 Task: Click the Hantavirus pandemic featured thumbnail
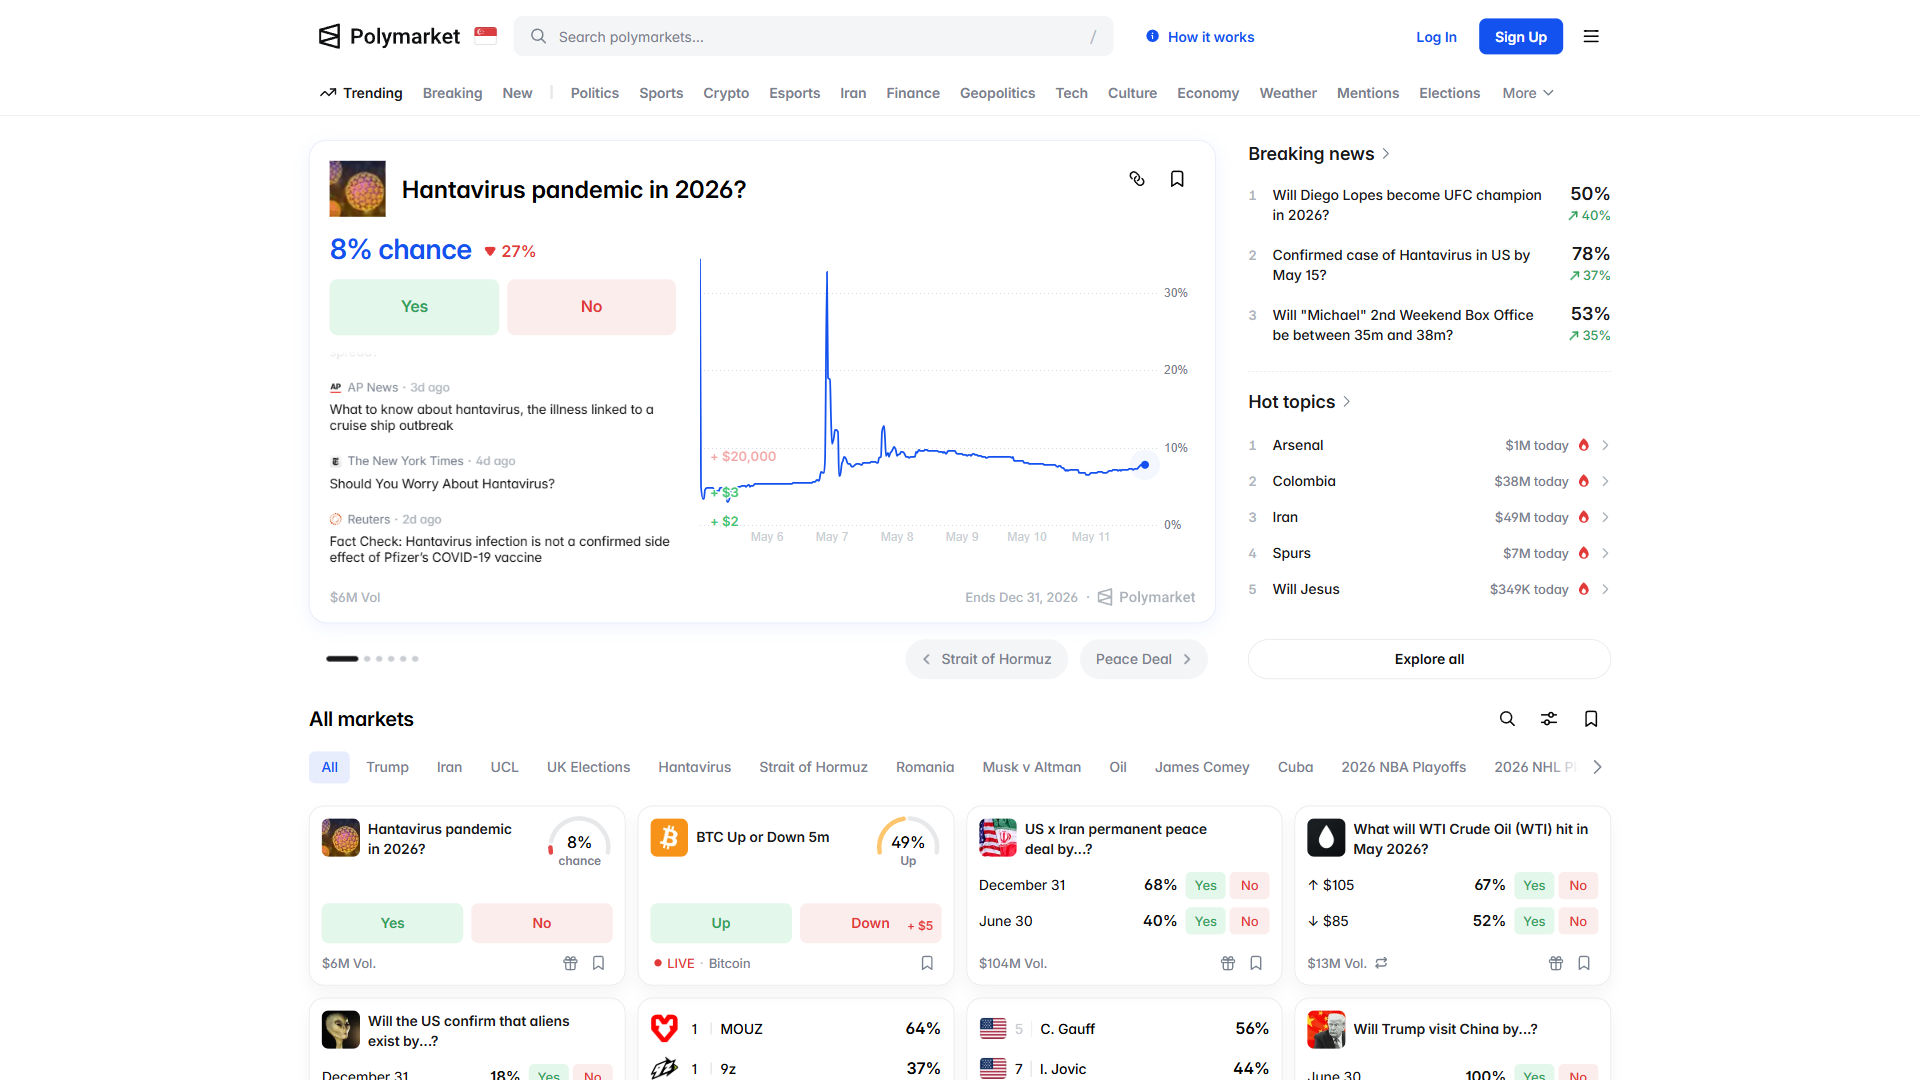point(357,189)
